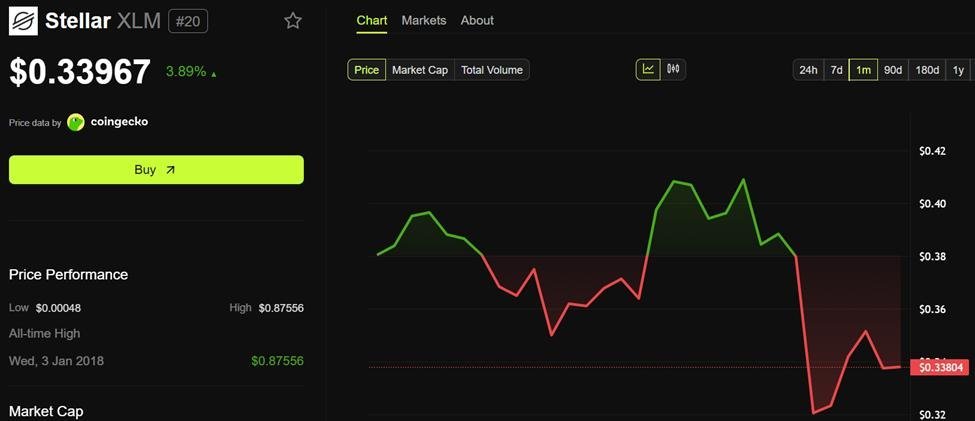Choose the 180d time range

point(927,70)
